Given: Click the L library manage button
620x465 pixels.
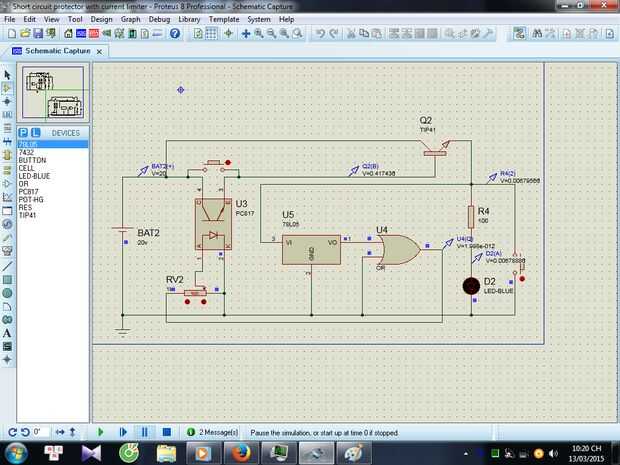Looking at the screenshot, I should click(x=35, y=132).
